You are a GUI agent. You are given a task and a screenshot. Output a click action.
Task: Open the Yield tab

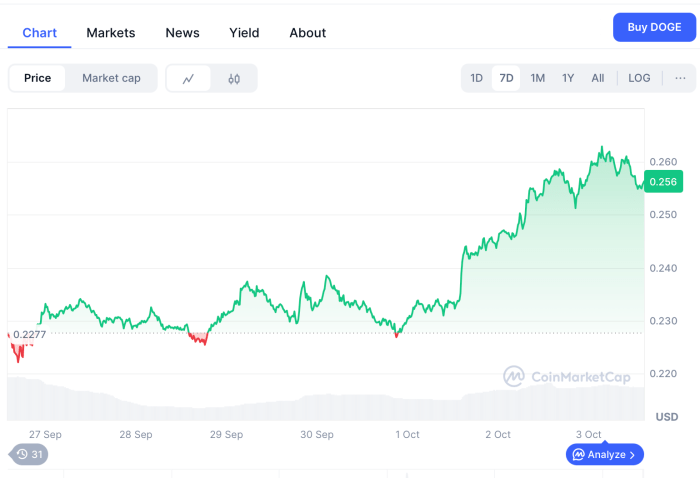pos(244,33)
